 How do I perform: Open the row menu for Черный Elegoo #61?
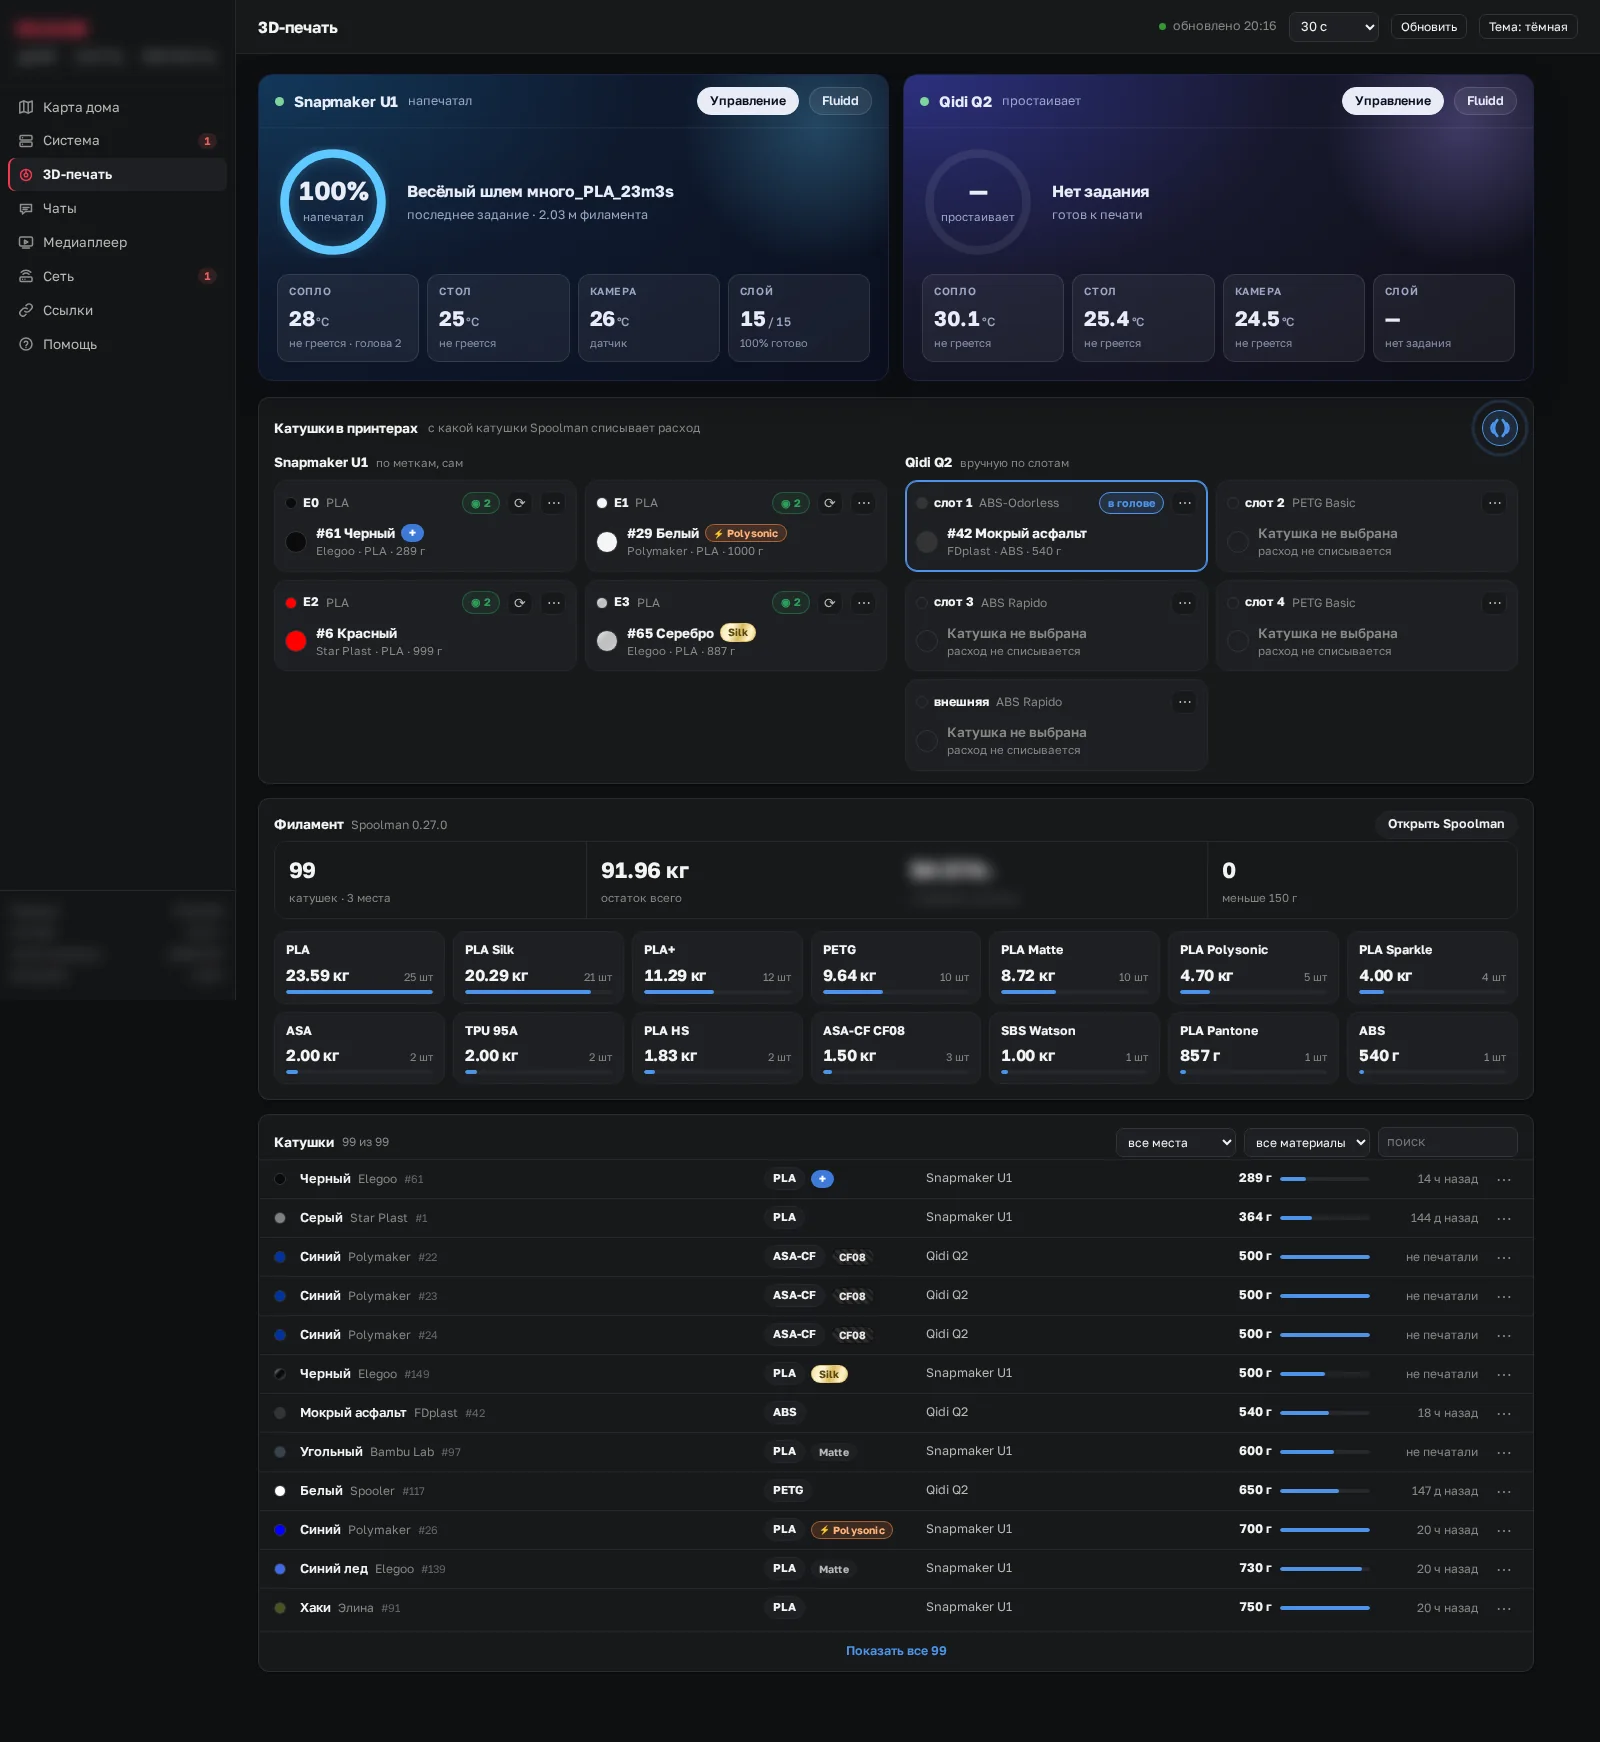coord(1504,1179)
